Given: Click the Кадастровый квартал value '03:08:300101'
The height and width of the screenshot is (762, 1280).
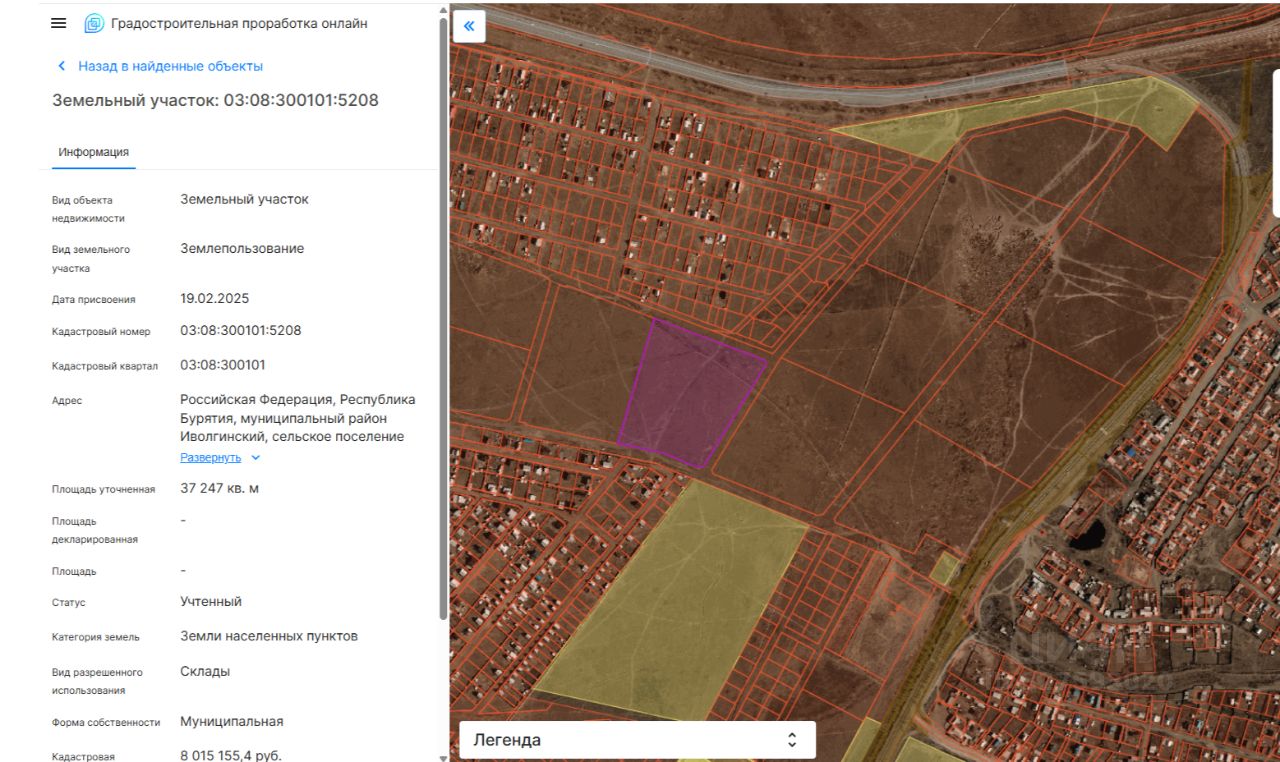Looking at the screenshot, I should coord(223,365).
